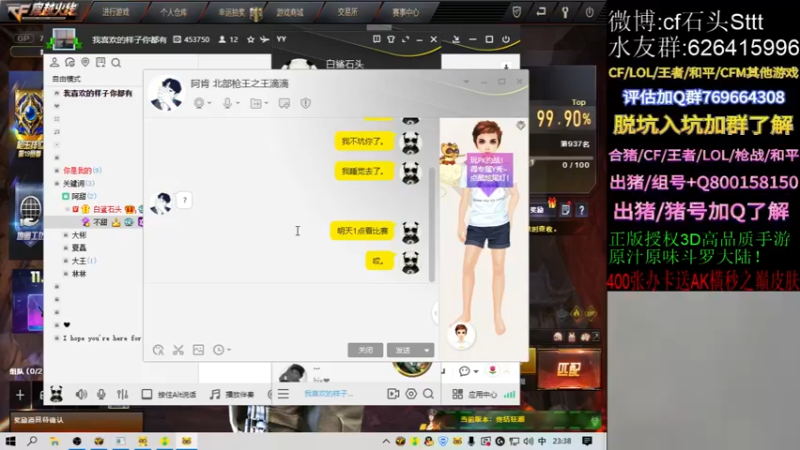Open the webcam icon's dropdown arrow

click(209, 104)
